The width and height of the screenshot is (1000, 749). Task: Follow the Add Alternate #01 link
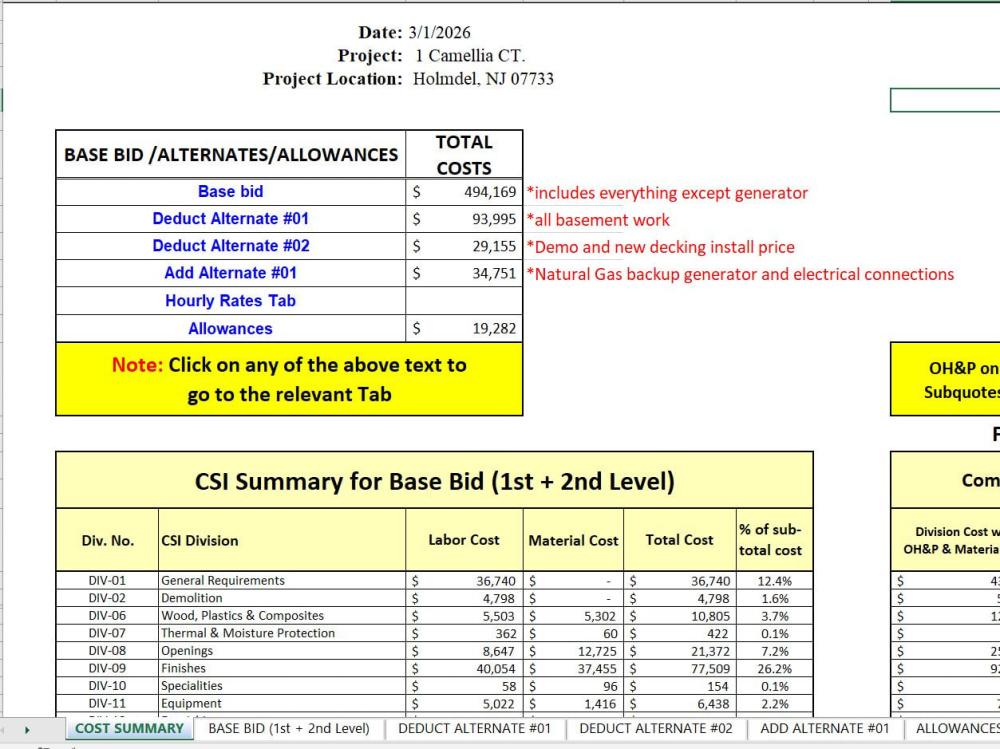click(230, 273)
